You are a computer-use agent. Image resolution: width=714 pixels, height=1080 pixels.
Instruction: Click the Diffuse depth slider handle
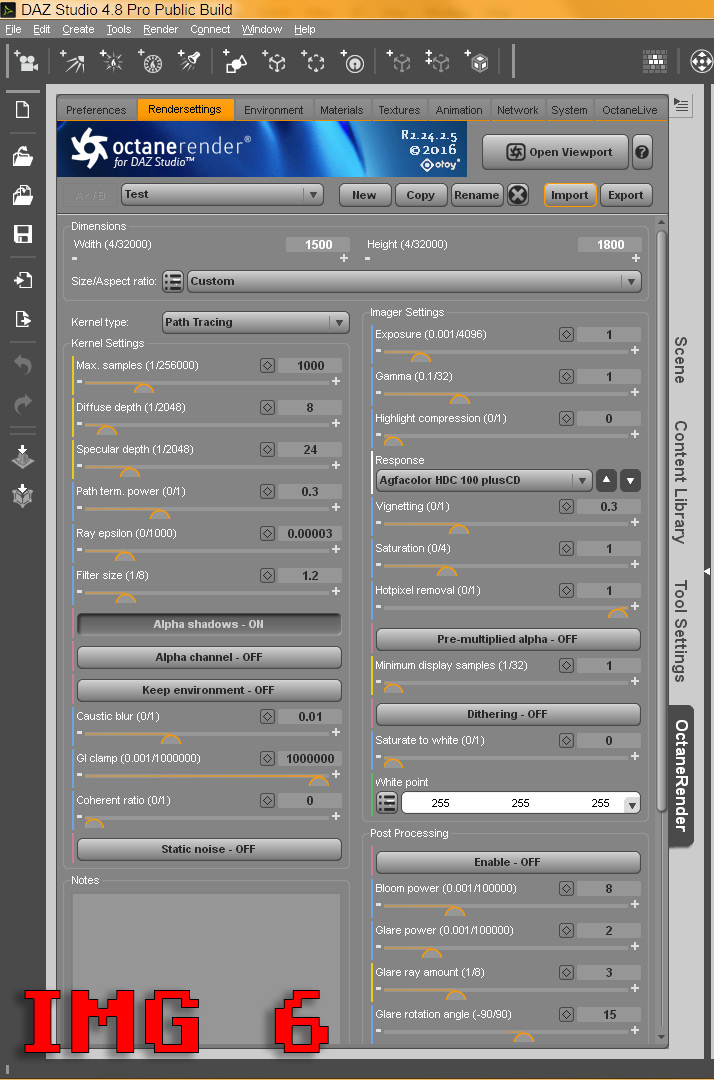coord(106,430)
